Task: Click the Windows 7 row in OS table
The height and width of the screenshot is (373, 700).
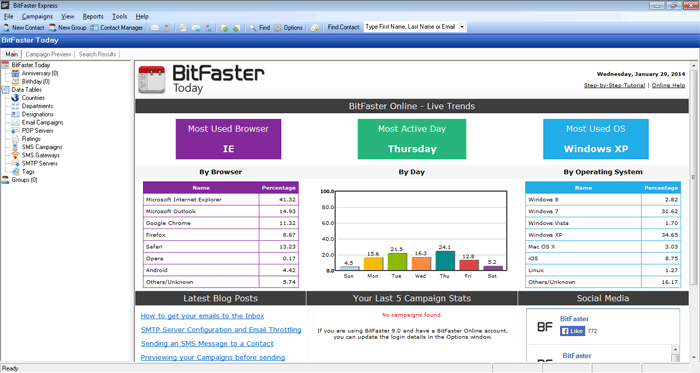Action: point(603,211)
